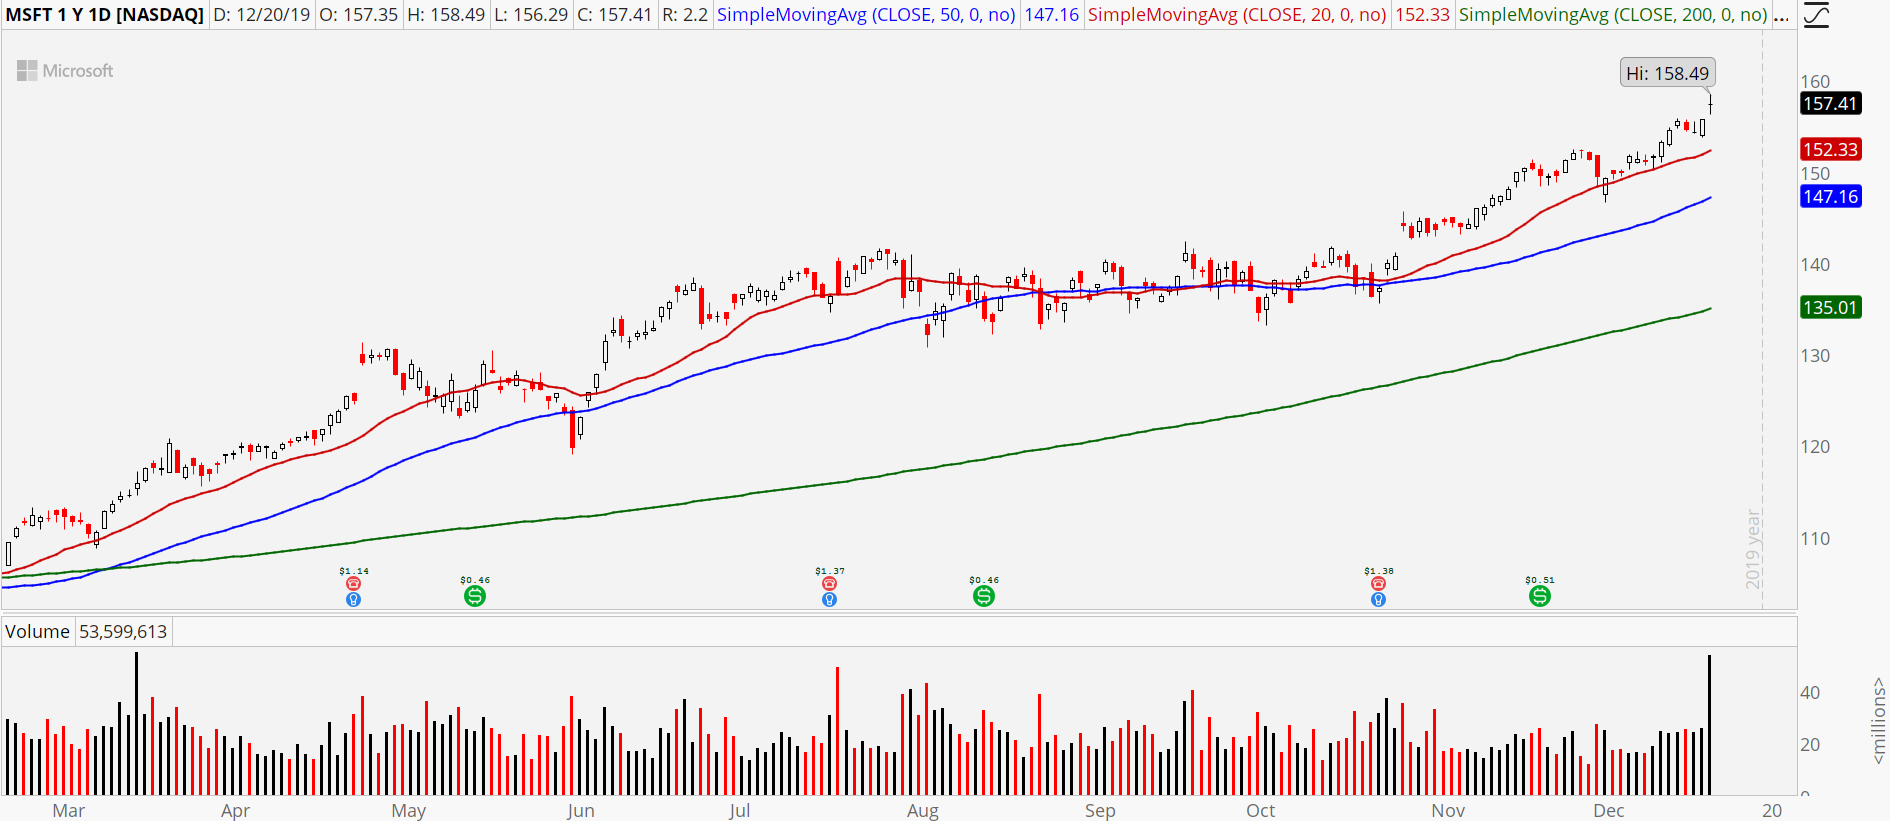Viewport: 1890px width, 821px height.
Task: Click the Oct label on time axis
Action: [1261, 811]
